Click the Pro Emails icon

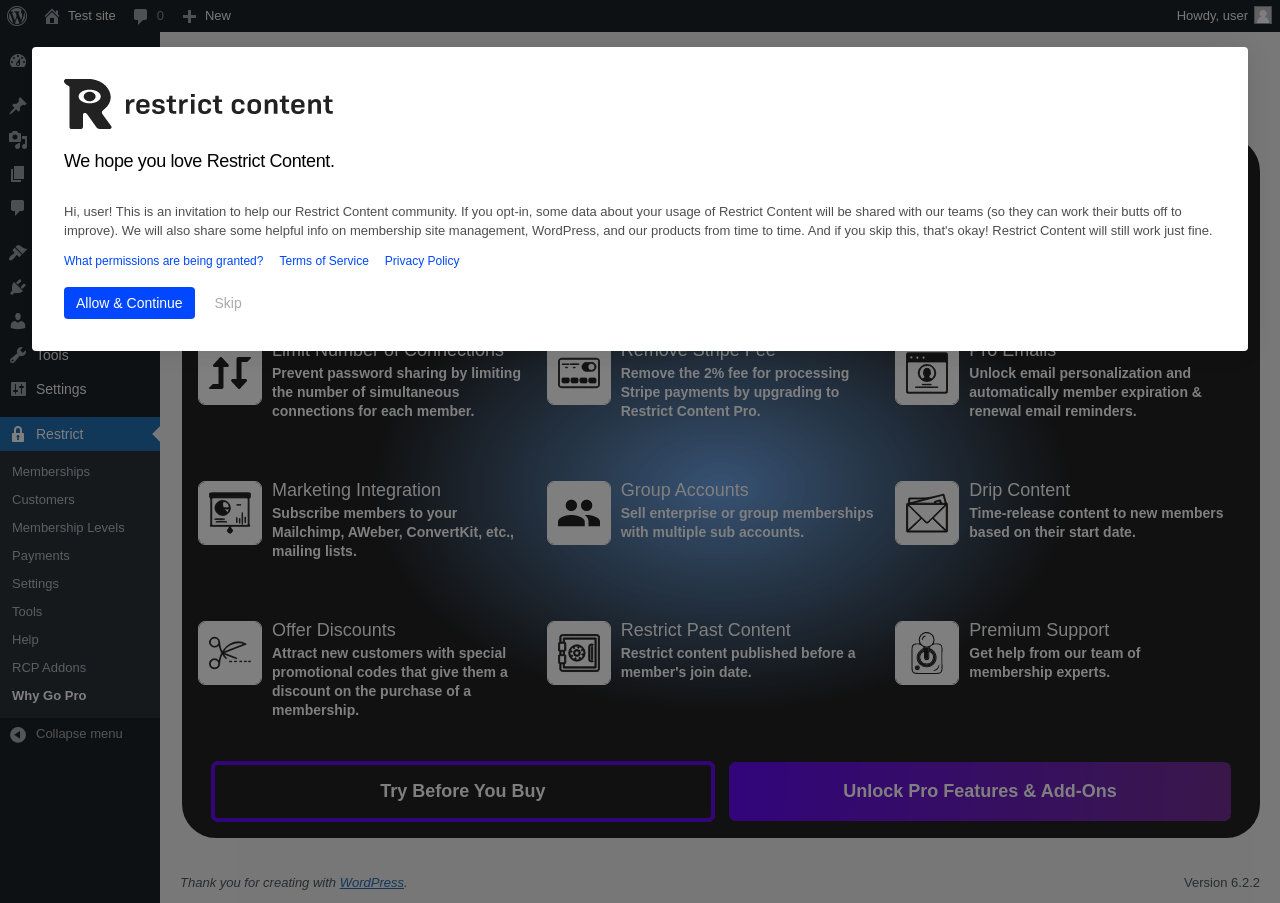point(927,373)
